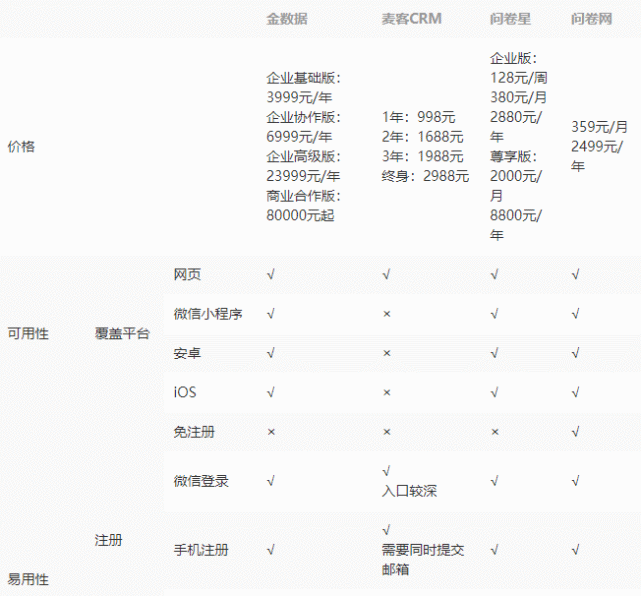The height and width of the screenshot is (596, 641).
Task: Click the 问卷网 column header
Action: [x=591, y=19]
